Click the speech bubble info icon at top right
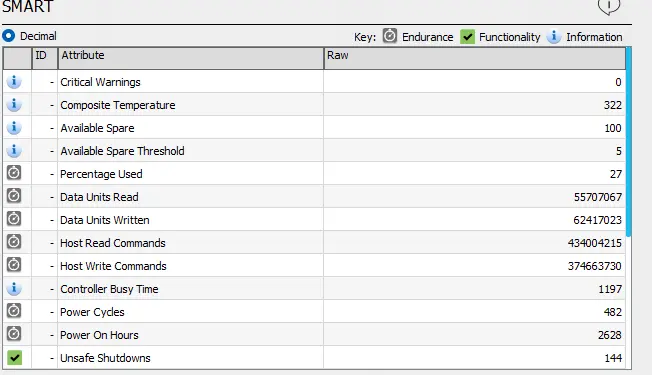The height and width of the screenshot is (375, 652). 609,7
